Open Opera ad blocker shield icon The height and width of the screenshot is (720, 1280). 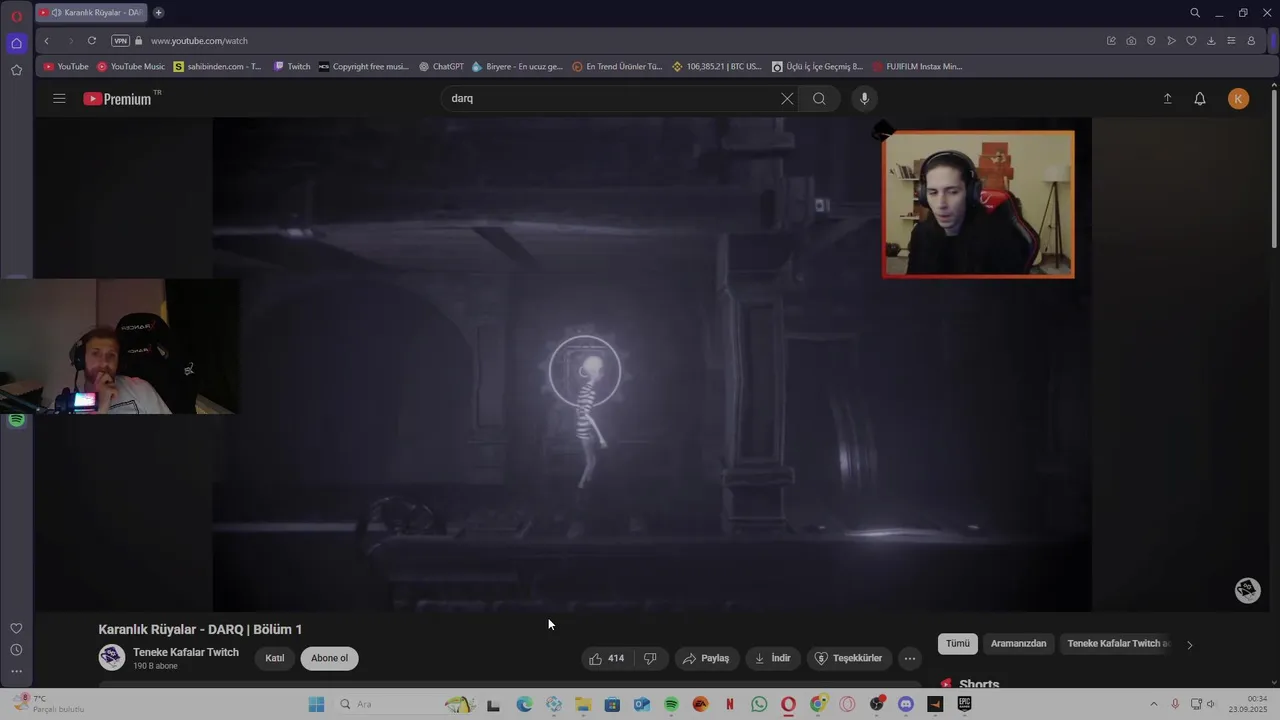[x=1151, y=41]
